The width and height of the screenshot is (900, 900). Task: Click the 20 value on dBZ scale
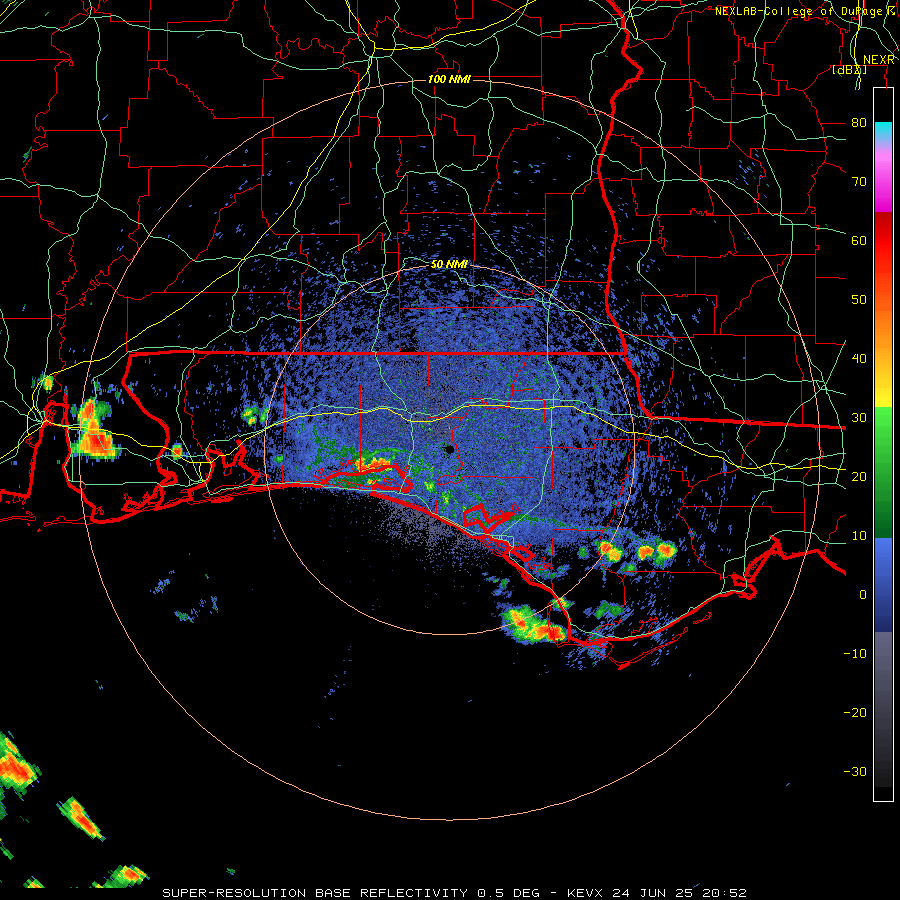859,476
